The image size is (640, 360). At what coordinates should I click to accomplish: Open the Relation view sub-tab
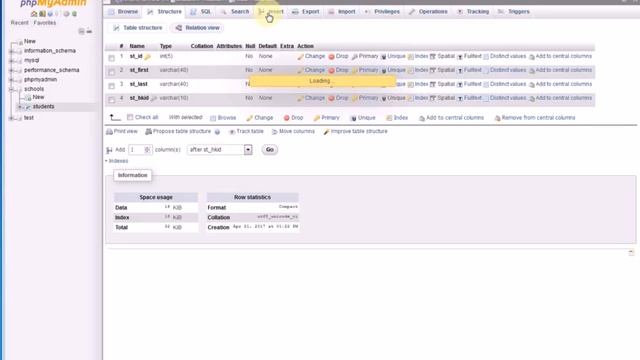(198, 28)
